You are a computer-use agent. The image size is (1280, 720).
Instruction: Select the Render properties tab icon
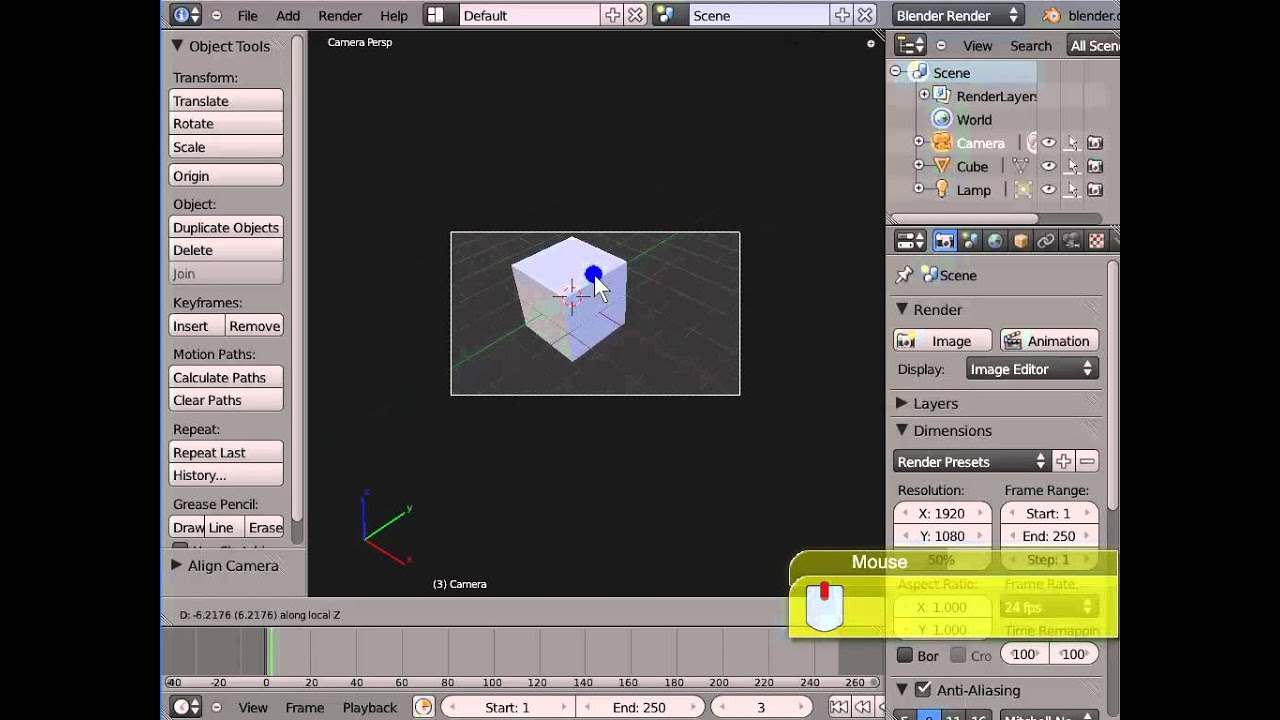(x=944, y=241)
